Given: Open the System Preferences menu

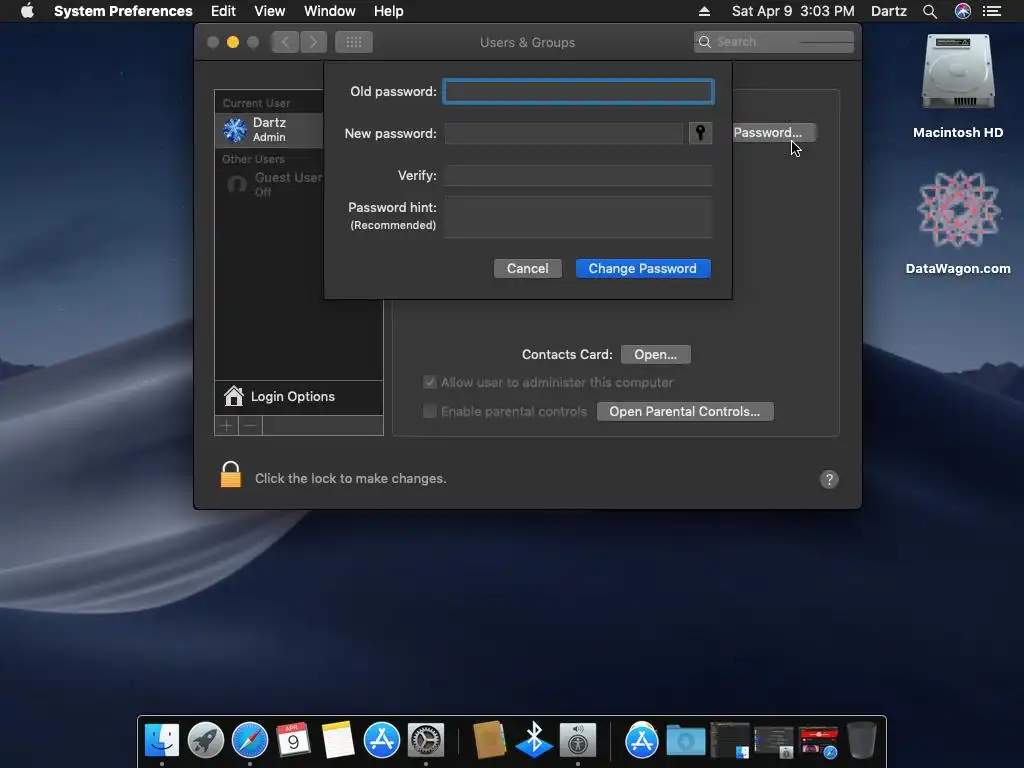Looking at the screenshot, I should pos(123,11).
